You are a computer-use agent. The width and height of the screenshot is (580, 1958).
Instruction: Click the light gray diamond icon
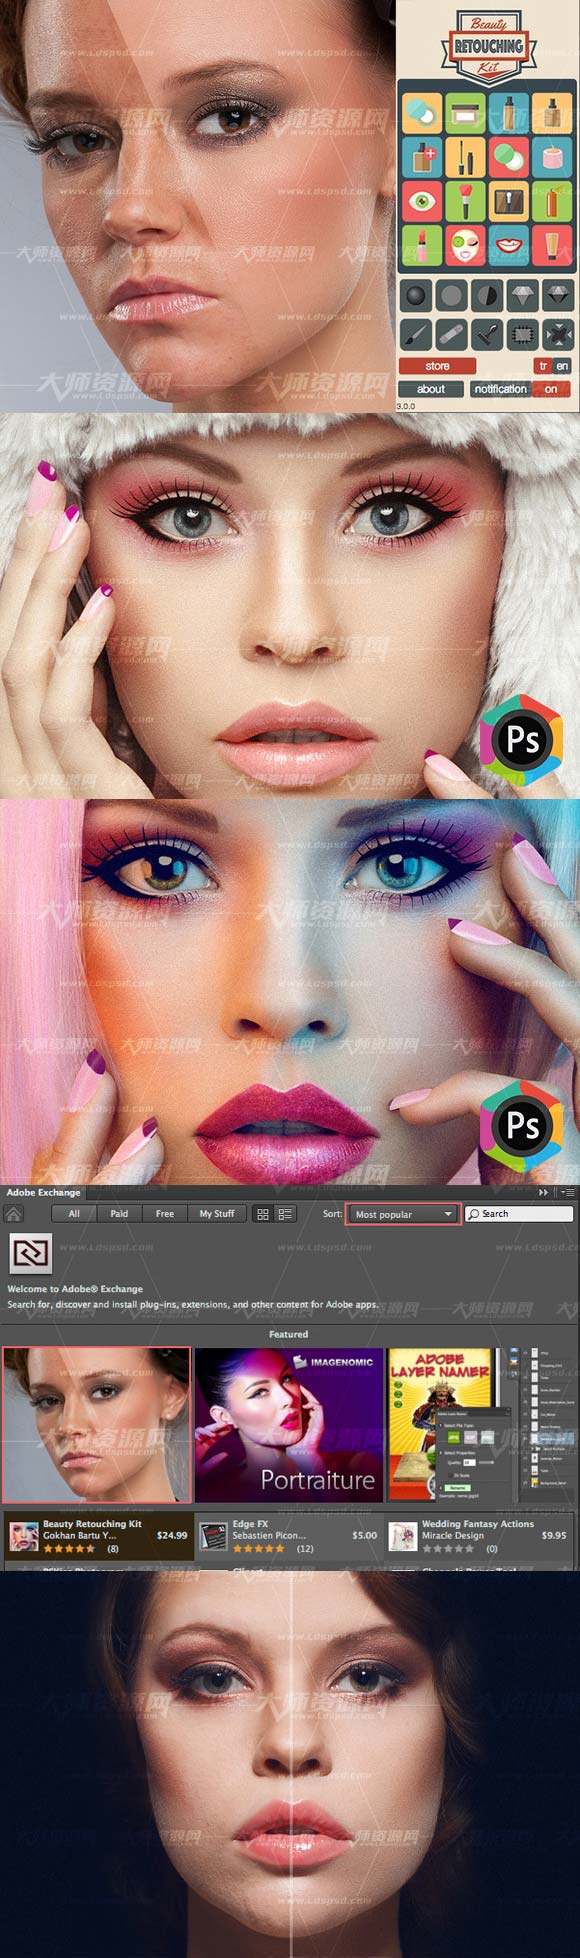pyautogui.click(x=522, y=295)
